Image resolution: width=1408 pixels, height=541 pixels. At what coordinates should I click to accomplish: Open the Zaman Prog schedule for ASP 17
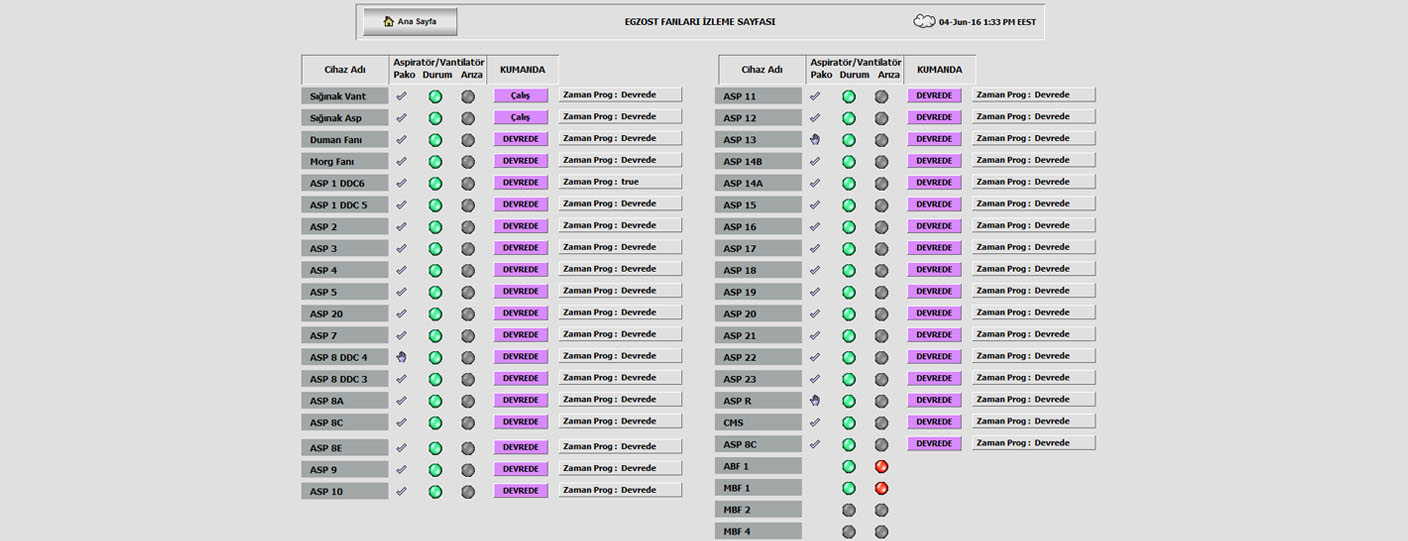pos(1033,247)
